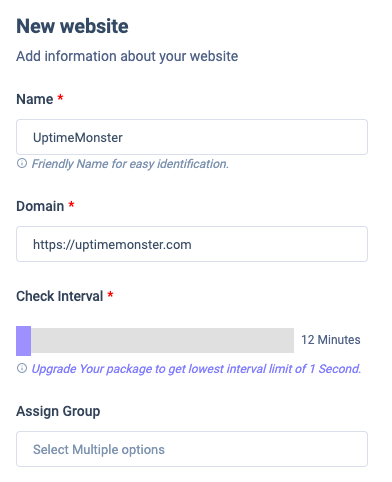Click the Check Interval label
The width and height of the screenshot is (392, 482).
pos(60,296)
